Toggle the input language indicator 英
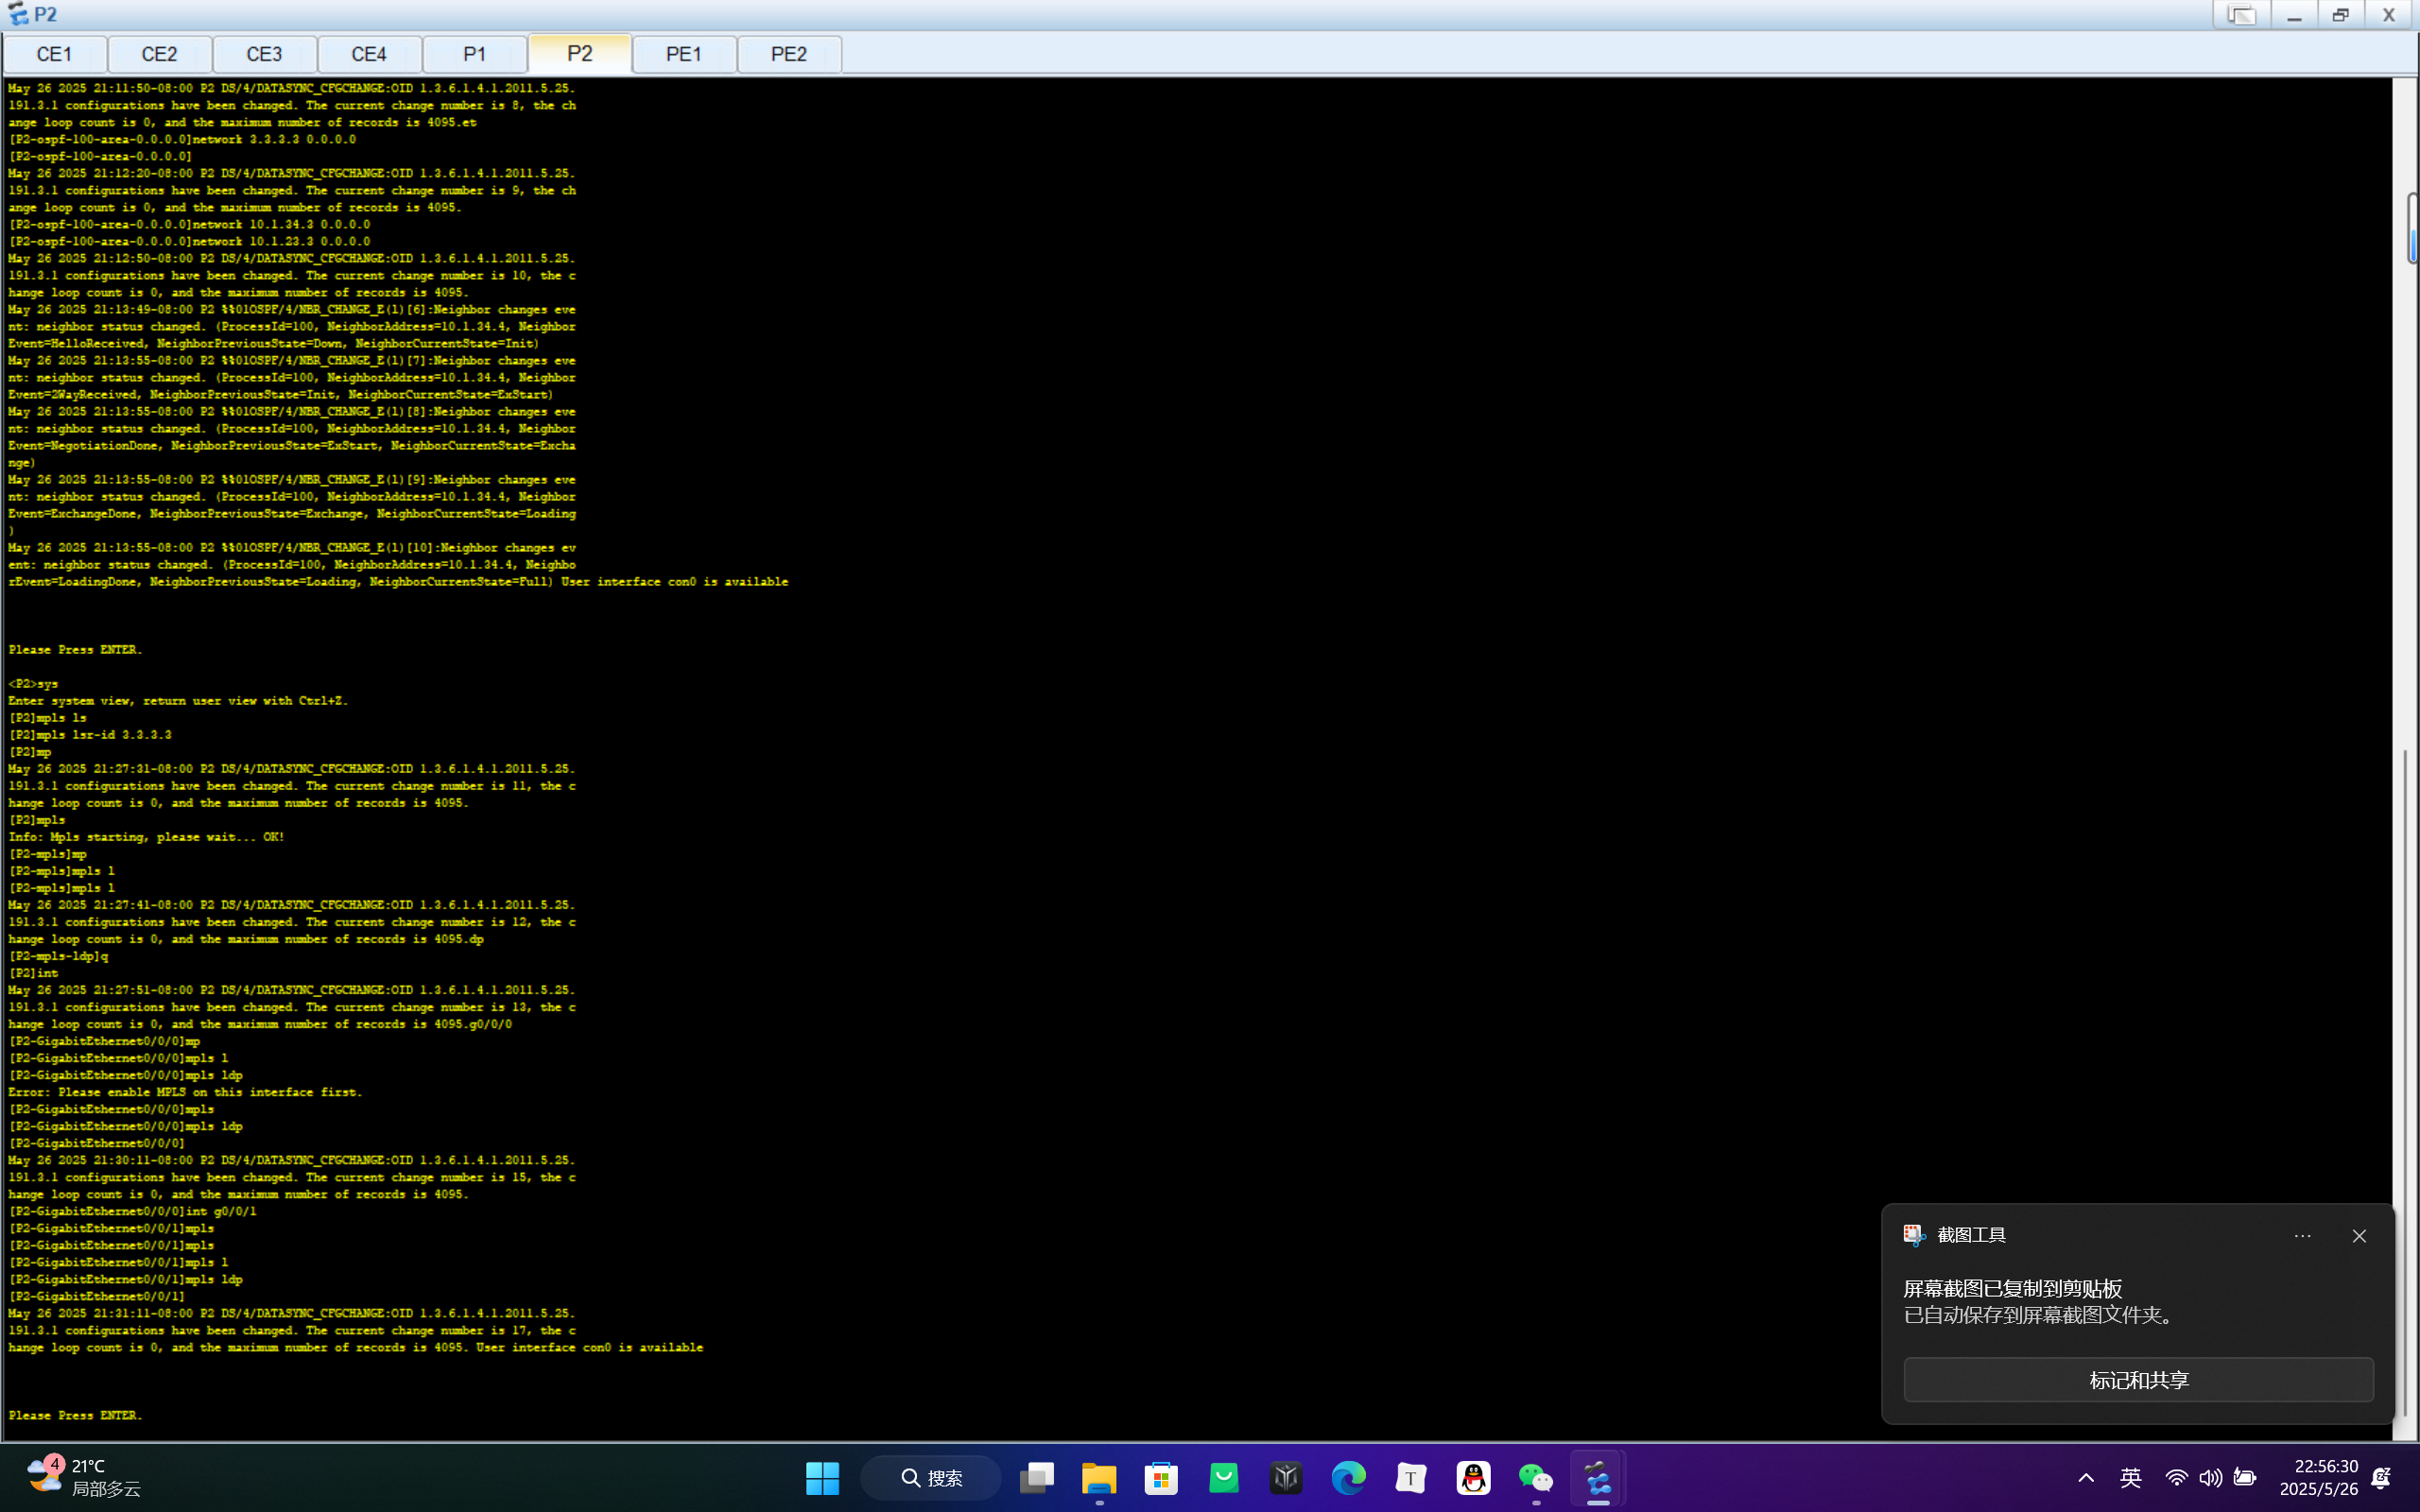 [x=2130, y=1478]
